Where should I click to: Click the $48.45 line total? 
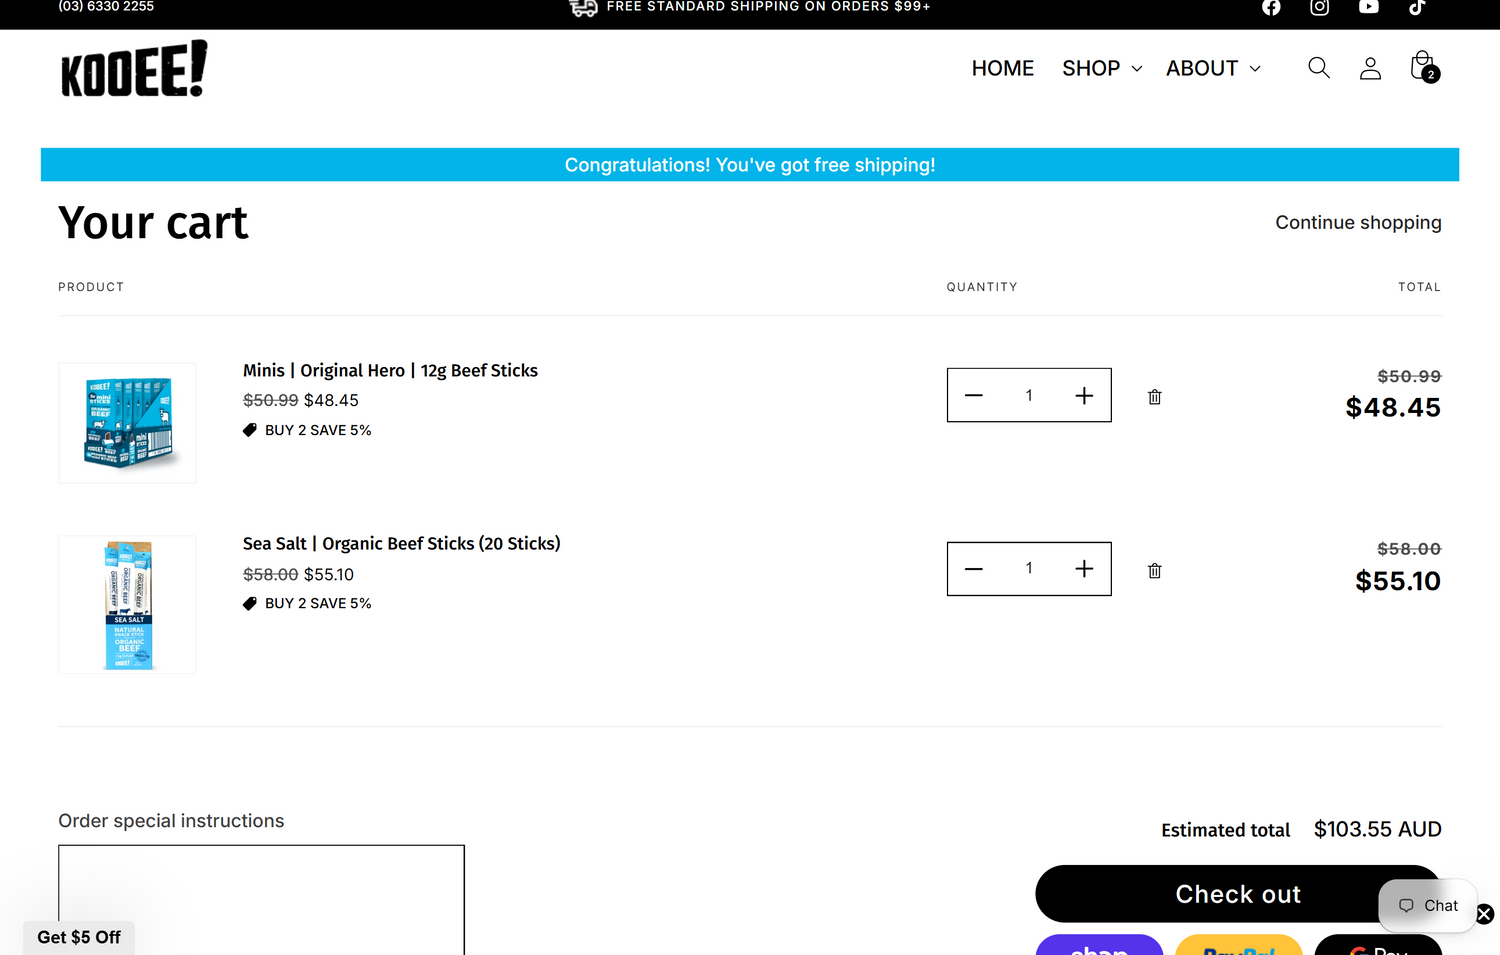tap(1393, 407)
